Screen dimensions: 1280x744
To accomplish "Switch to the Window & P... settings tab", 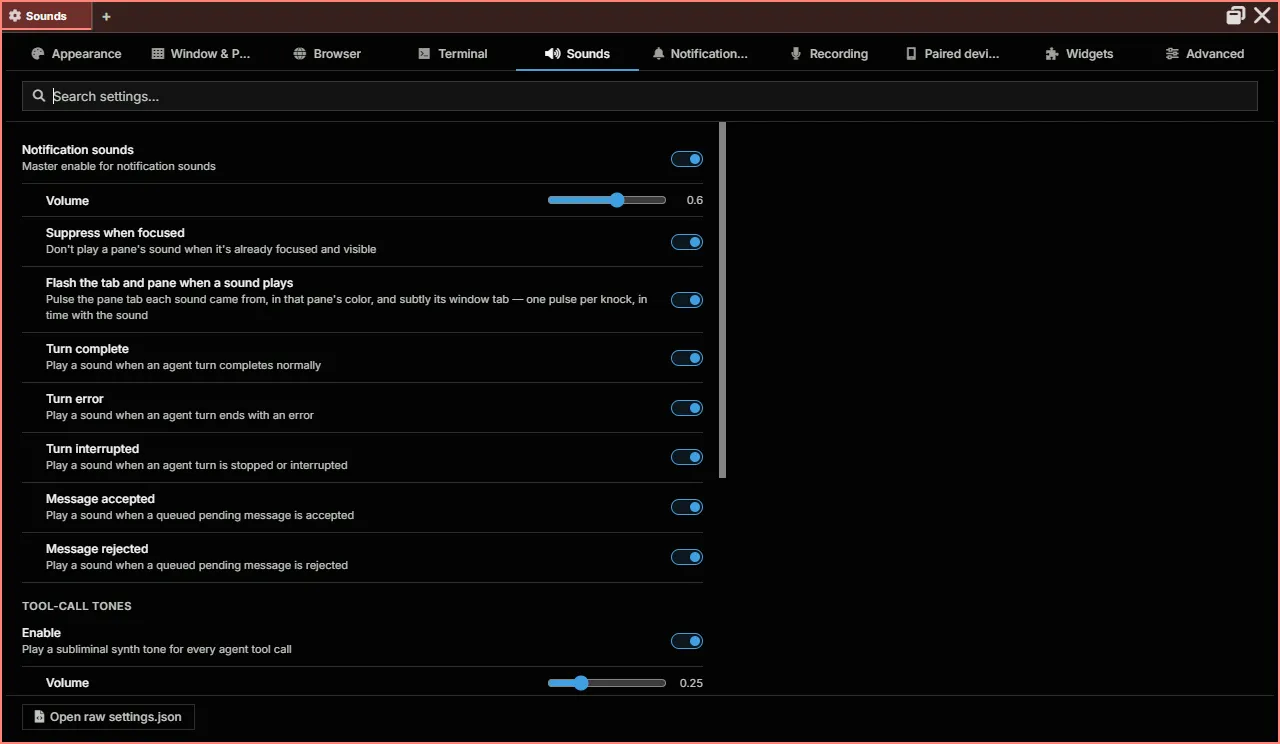I will point(201,54).
